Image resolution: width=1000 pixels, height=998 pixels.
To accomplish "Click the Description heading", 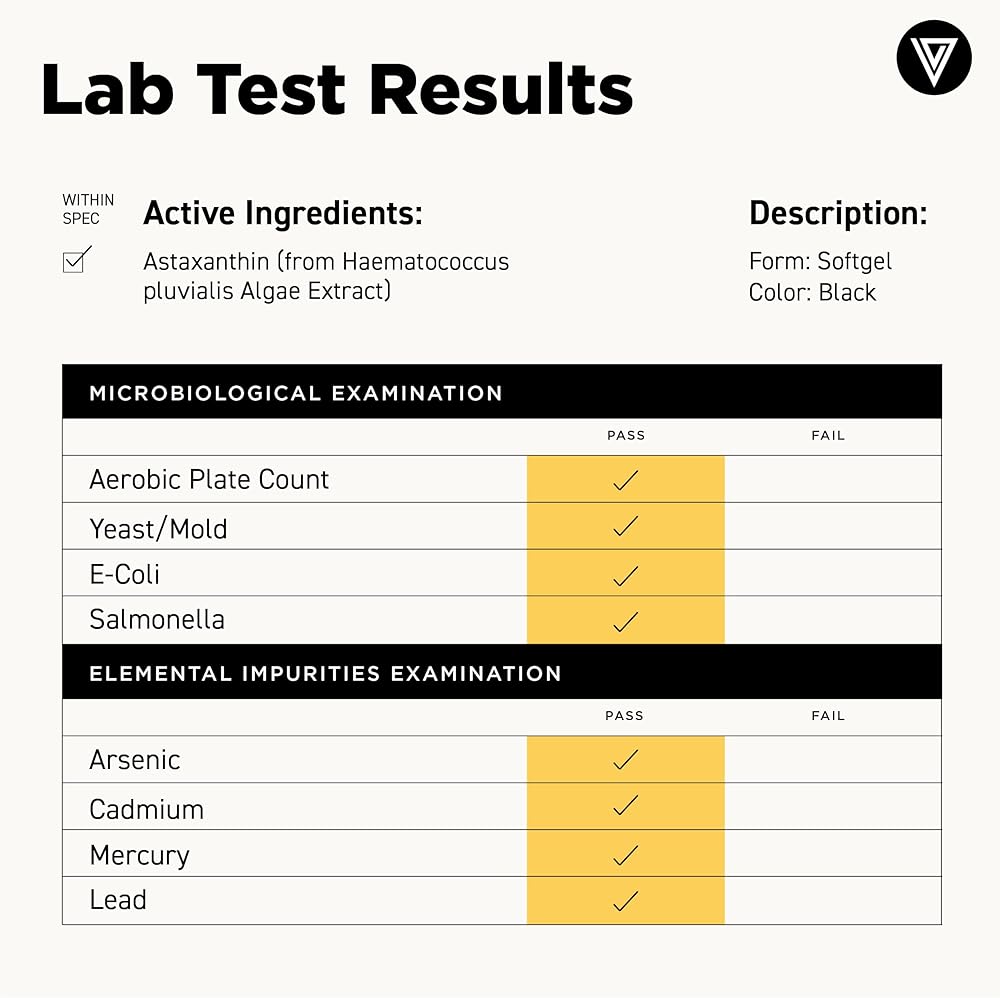I will point(838,213).
